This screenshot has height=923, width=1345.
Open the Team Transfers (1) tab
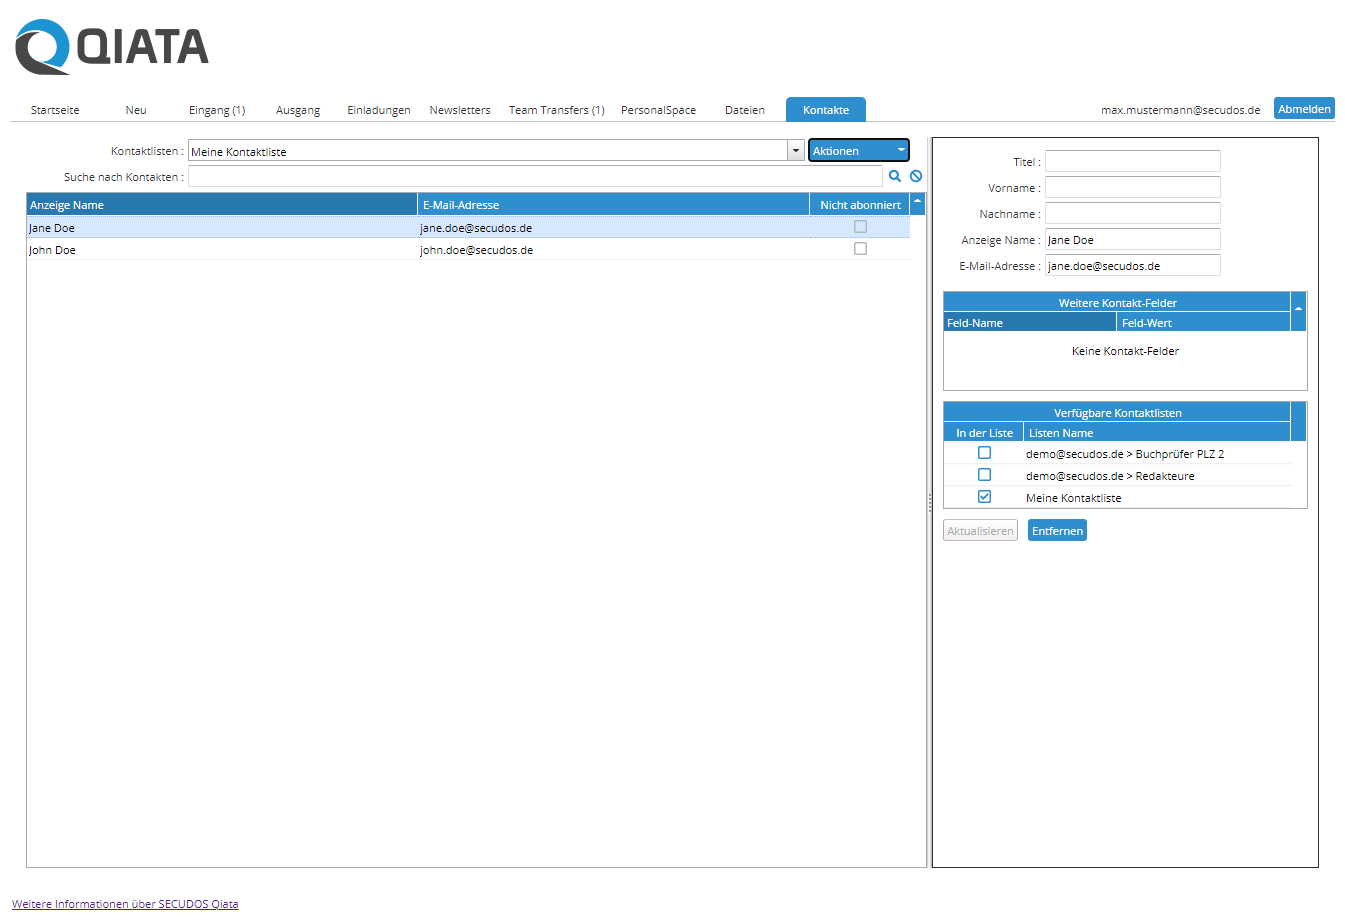pyautogui.click(x=556, y=110)
